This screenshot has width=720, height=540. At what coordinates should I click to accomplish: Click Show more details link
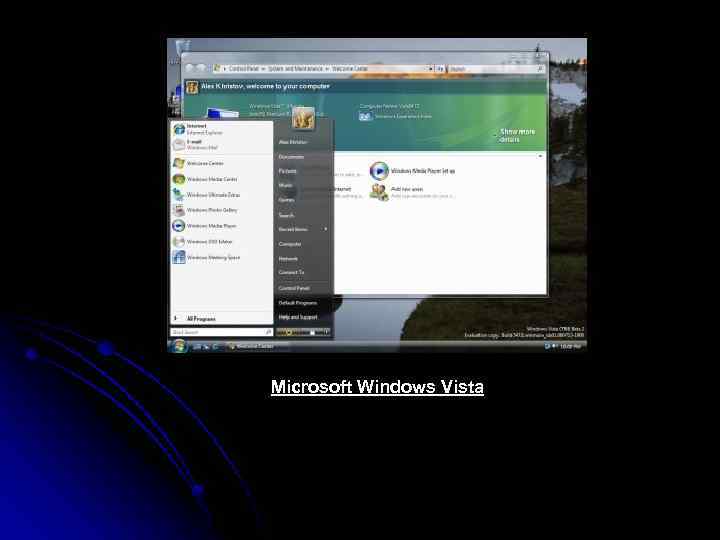pyautogui.click(x=517, y=135)
